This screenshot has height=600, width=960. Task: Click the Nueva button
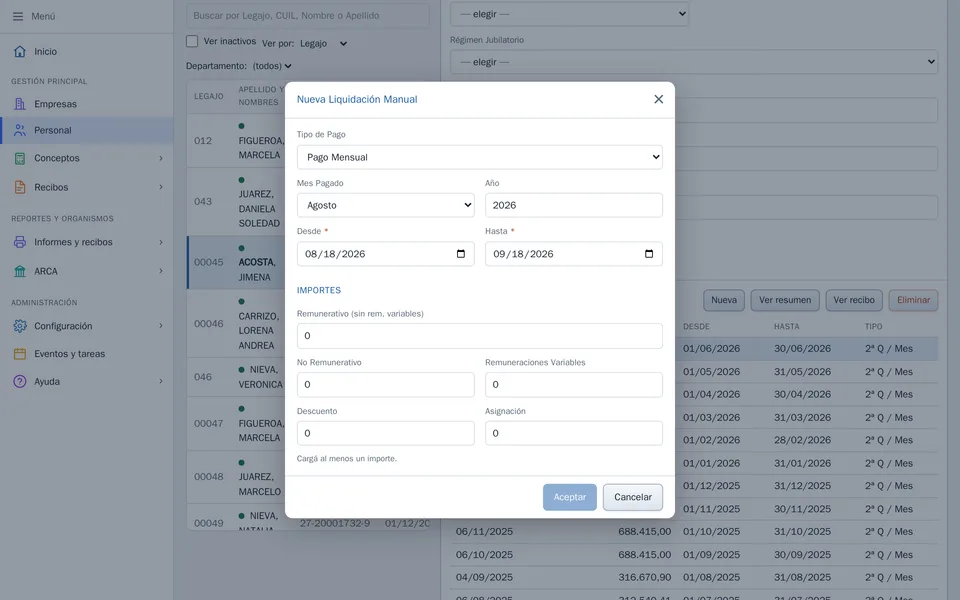click(x=724, y=300)
